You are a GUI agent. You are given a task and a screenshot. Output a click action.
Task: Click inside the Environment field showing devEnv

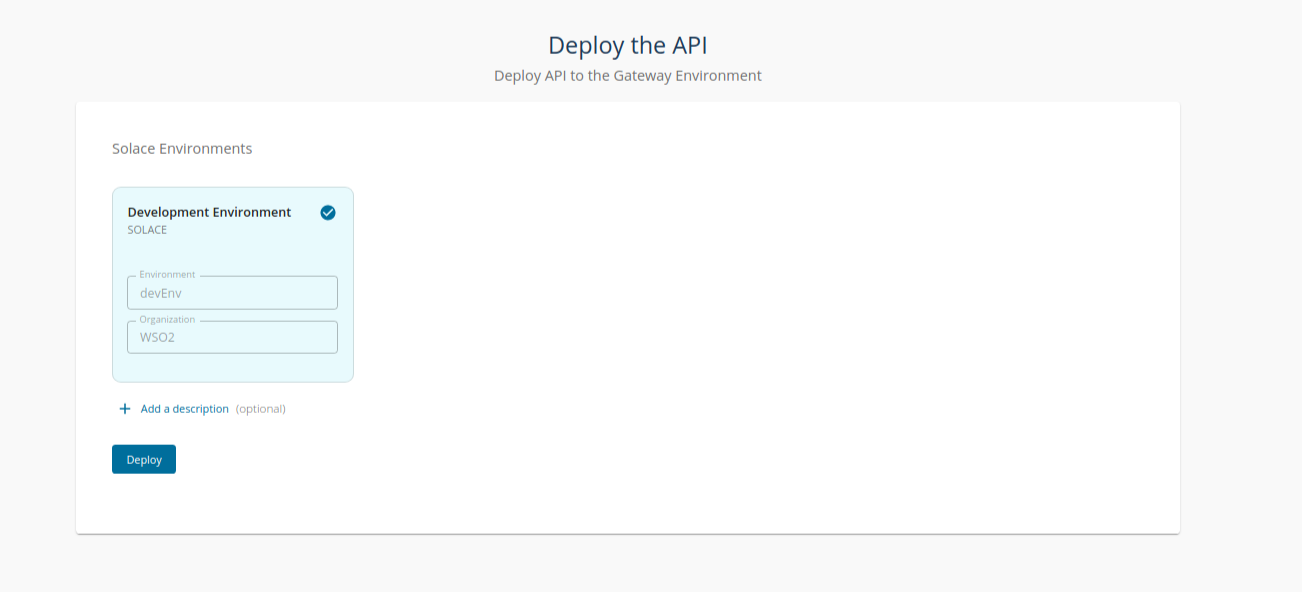232,292
